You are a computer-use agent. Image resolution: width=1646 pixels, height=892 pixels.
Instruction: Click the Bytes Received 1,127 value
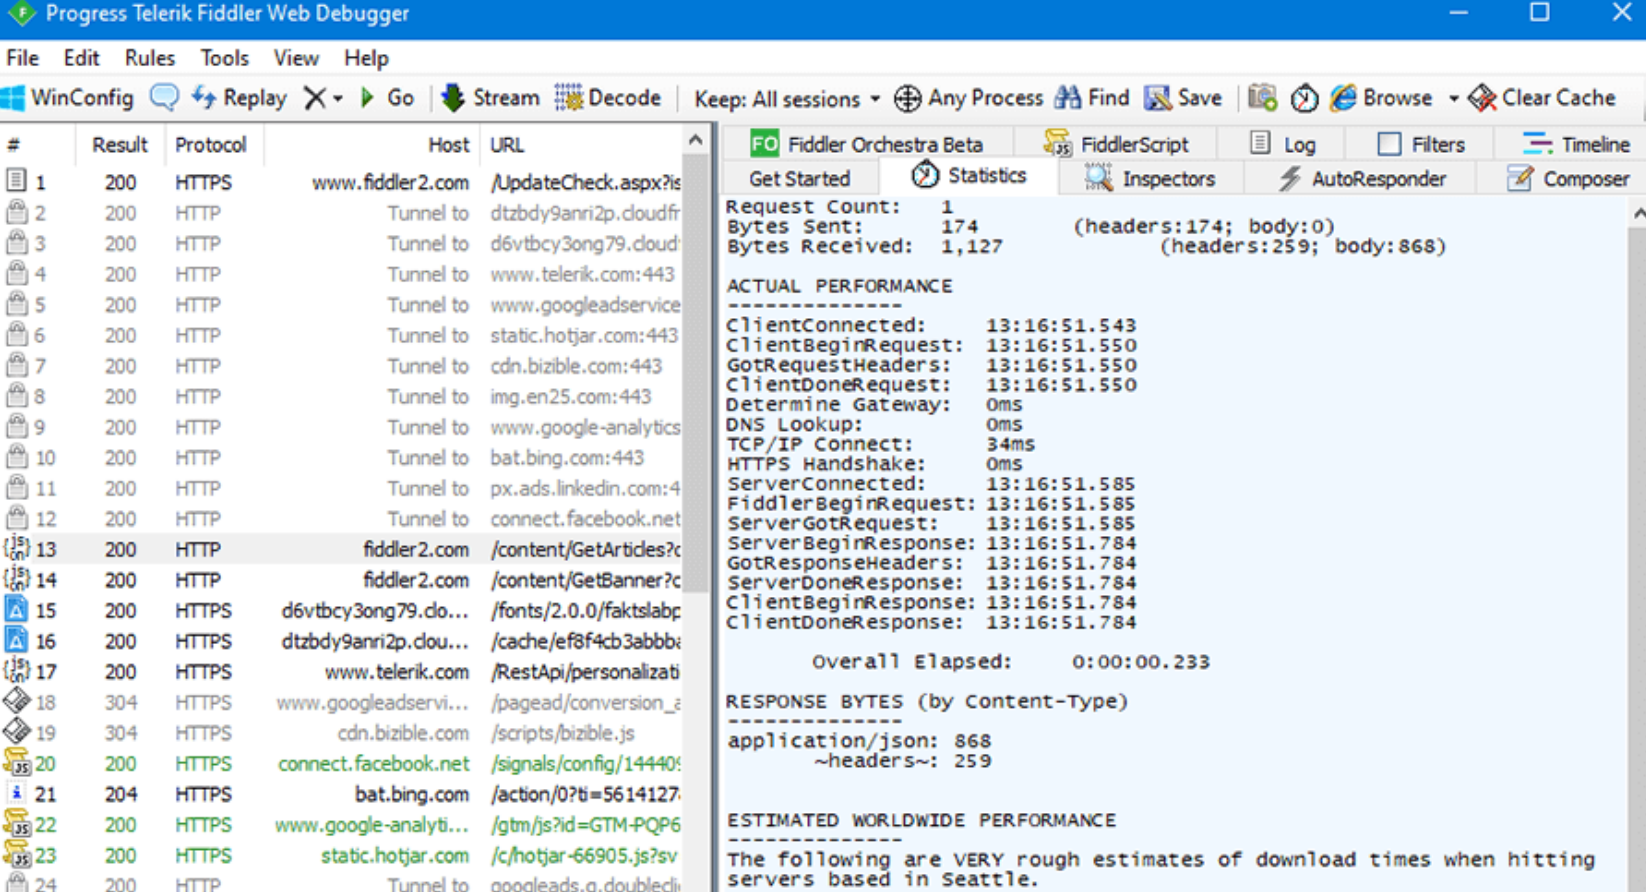click(x=971, y=246)
